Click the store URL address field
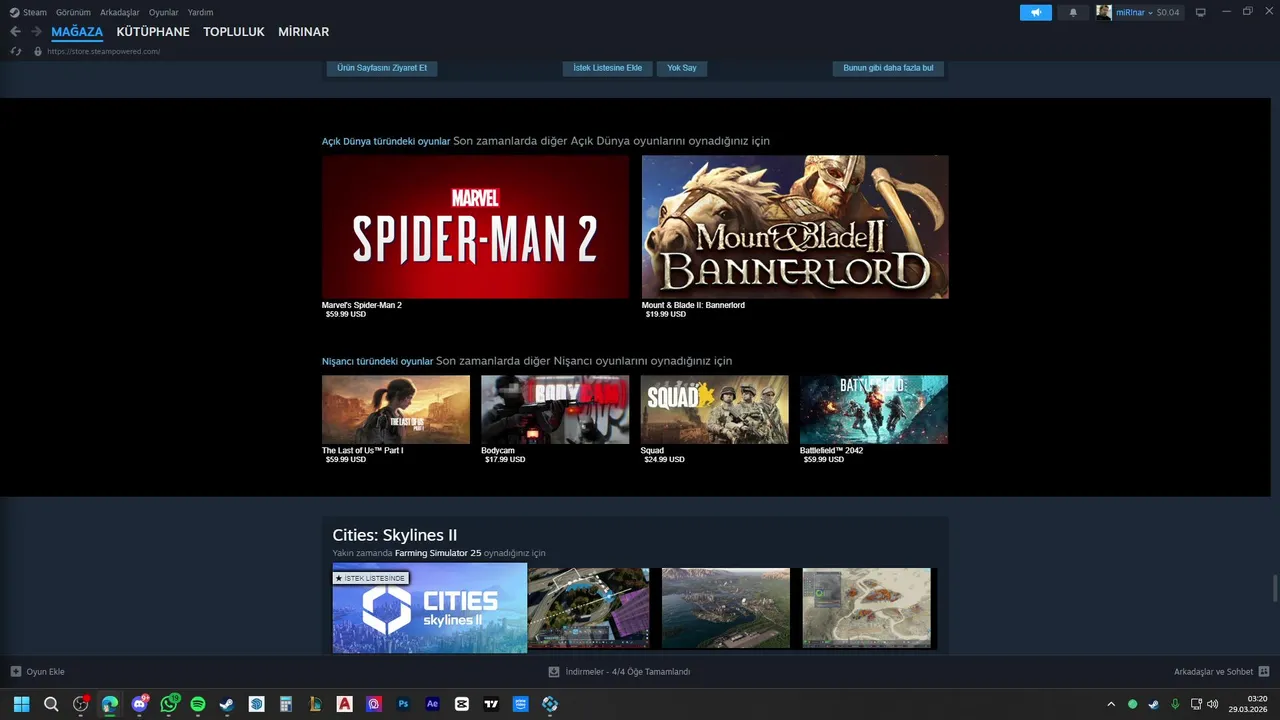The width and height of the screenshot is (1280, 720). (103, 51)
